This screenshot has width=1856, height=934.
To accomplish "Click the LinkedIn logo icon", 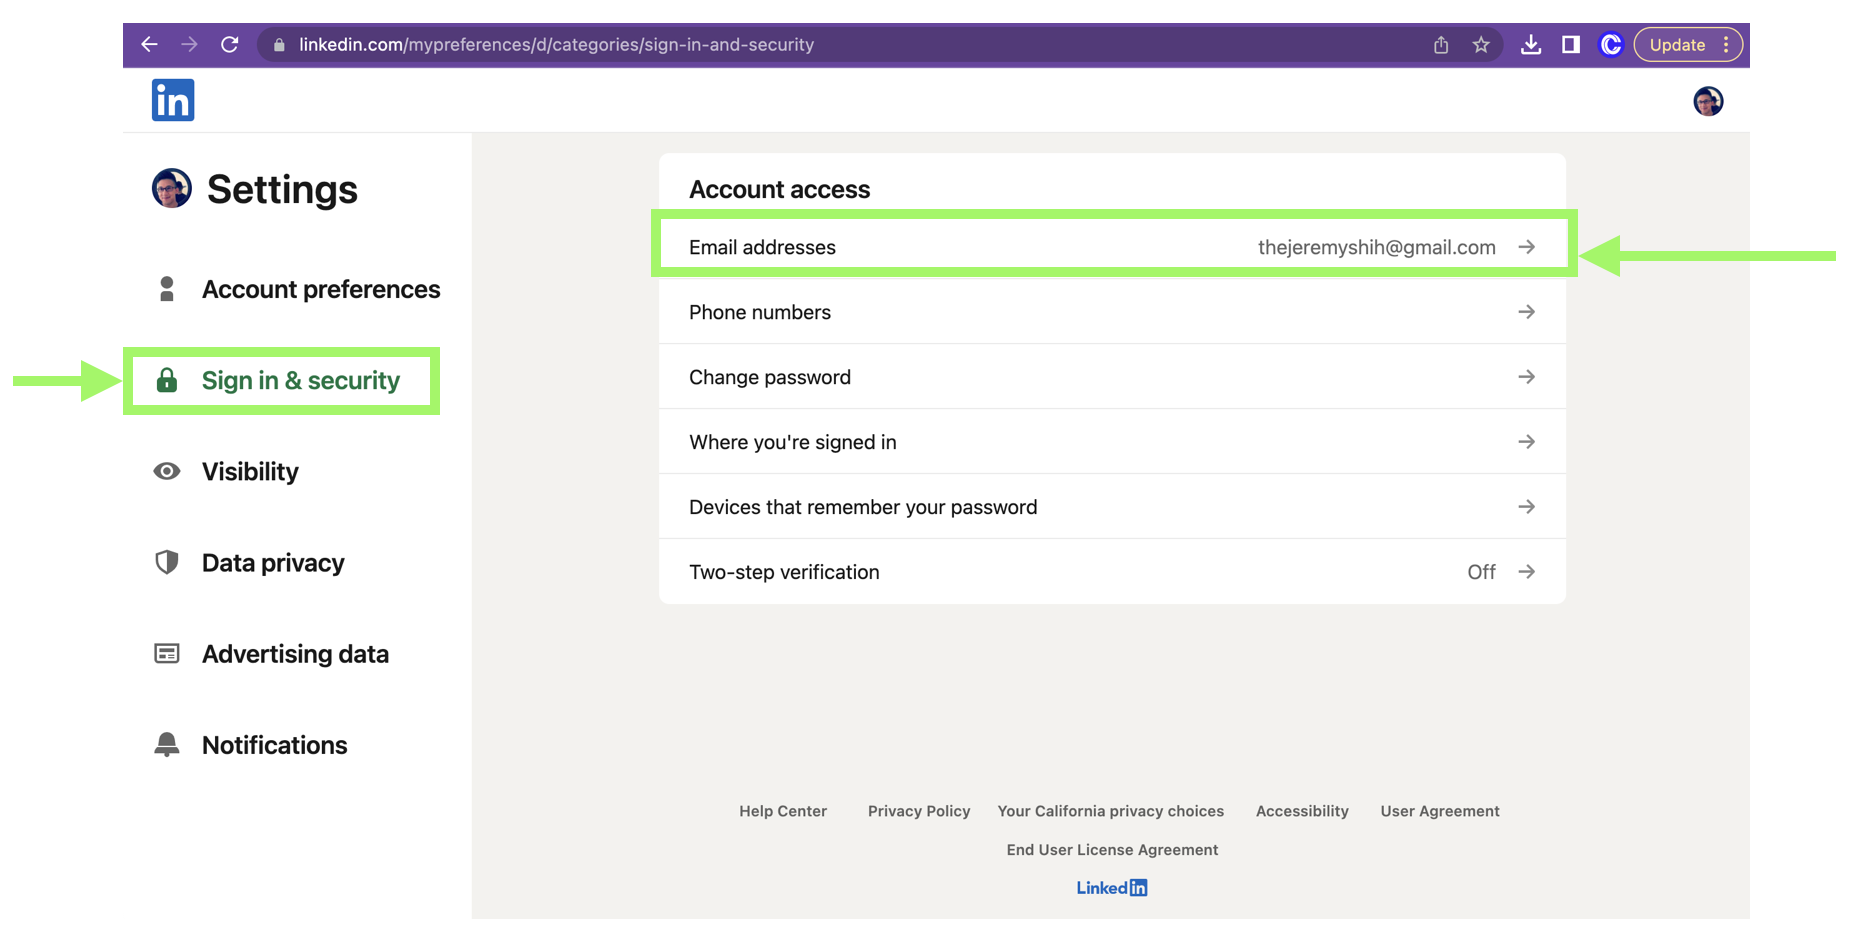I will [172, 100].
